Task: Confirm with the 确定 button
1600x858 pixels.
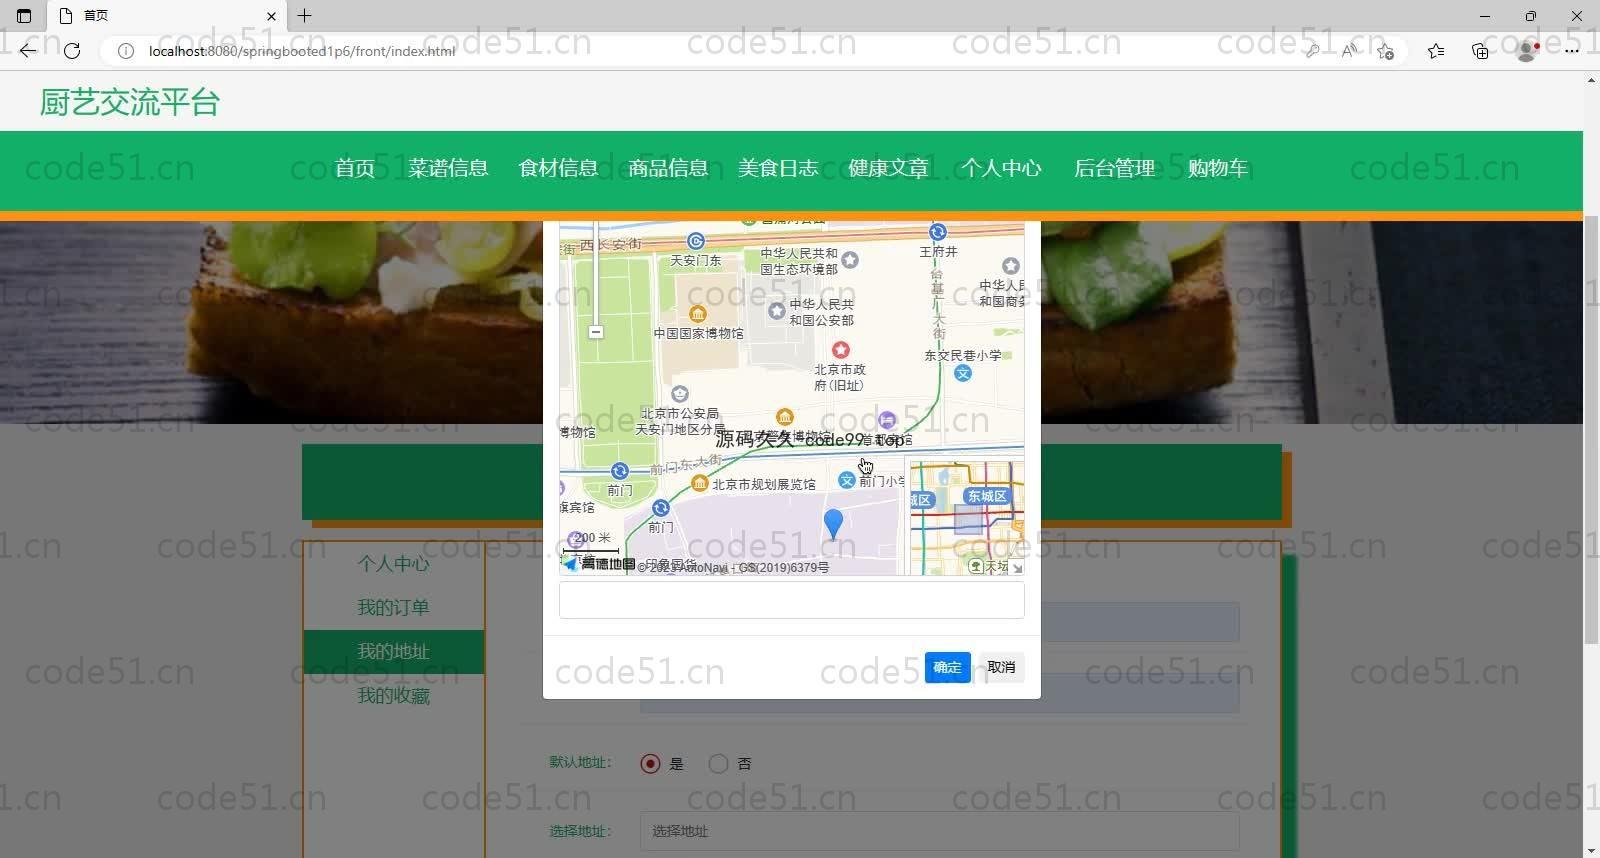Action: pyautogui.click(x=947, y=667)
